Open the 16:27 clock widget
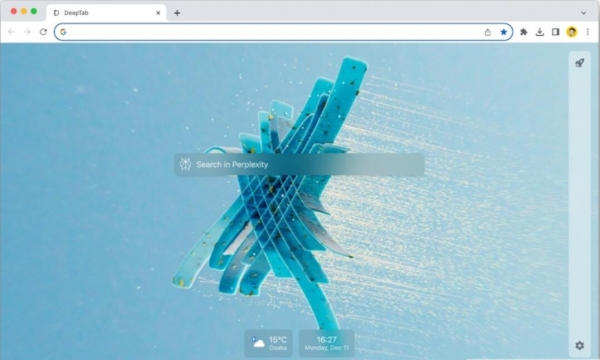 [x=326, y=343]
